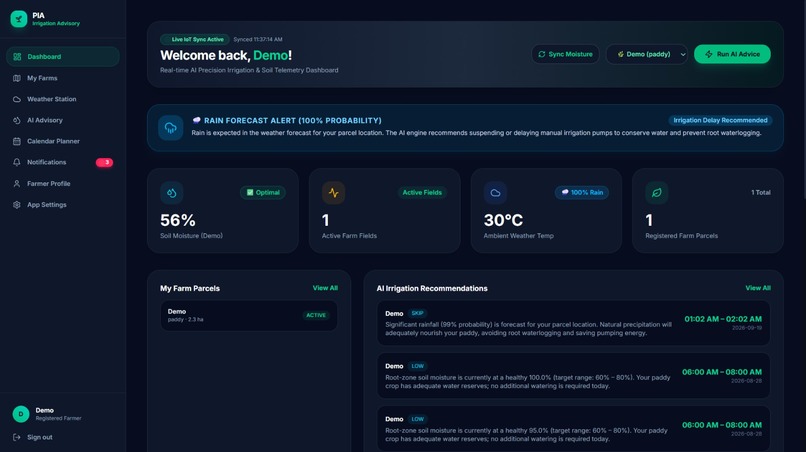Viewport: 806px width, 452px height.
Task: Expand the Demo (paddy) farm dropdown
Action: 647,54
